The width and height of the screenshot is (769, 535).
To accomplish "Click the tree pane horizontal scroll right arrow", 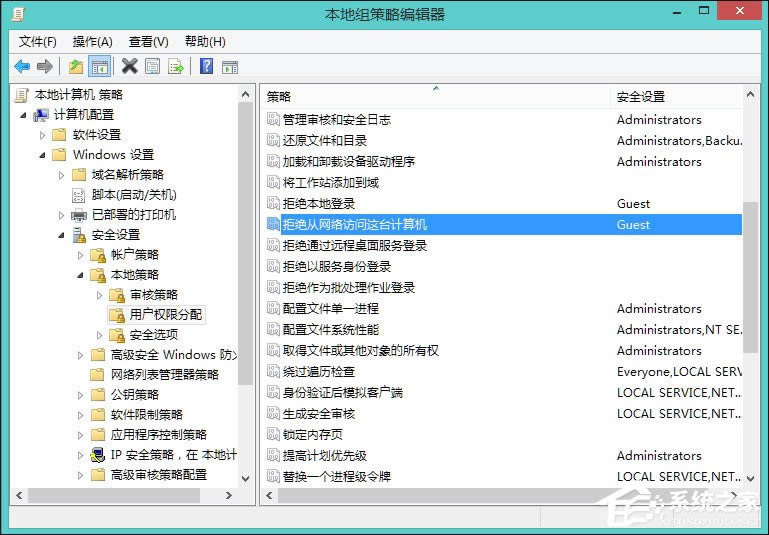I will (229, 495).
